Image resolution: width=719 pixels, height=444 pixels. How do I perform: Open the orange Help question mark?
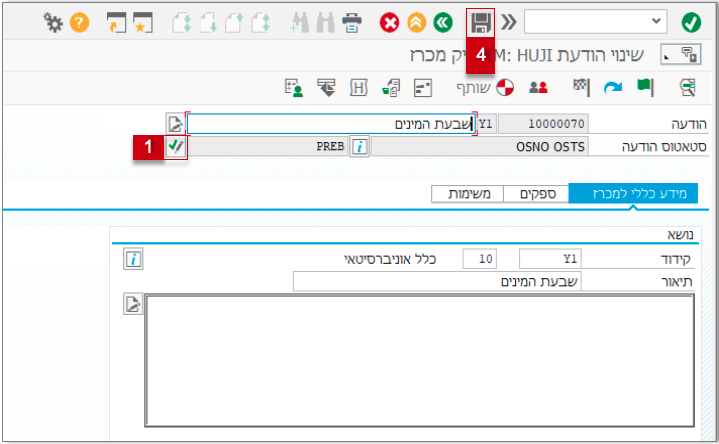click(x=78, y=21)
